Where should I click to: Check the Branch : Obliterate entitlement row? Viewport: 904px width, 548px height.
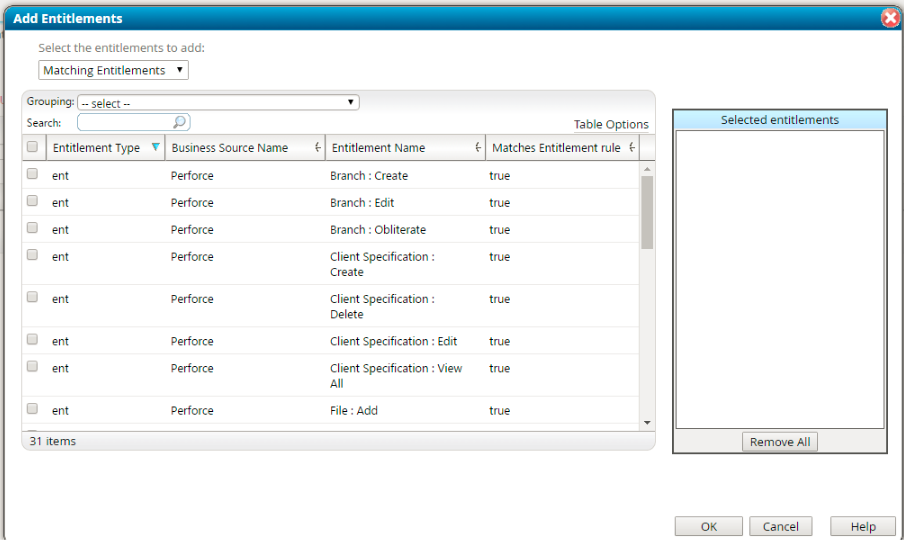click(x=32, y=228)
